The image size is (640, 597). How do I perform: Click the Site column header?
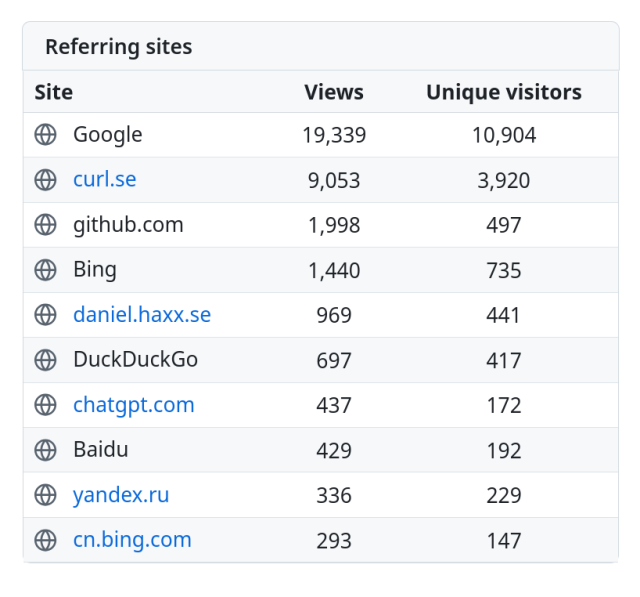pyautogui.click(x=54, y=93)
